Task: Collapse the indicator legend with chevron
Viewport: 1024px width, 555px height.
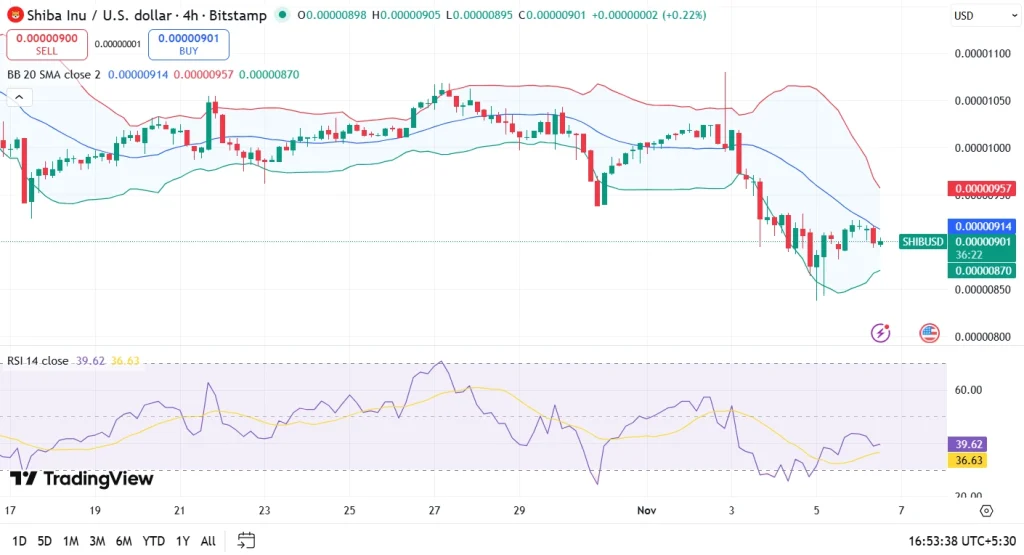Action: pyautogui.click(x=19, y=97)
